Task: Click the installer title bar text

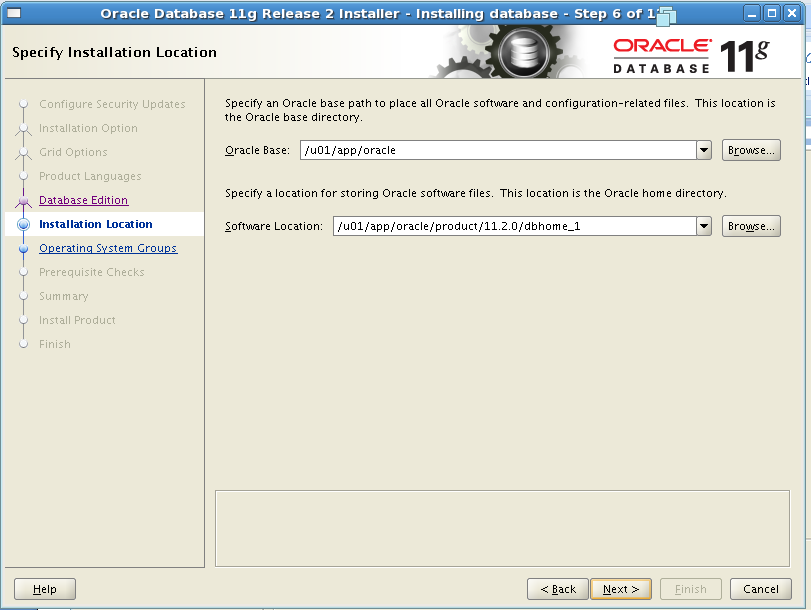Action: pyautogui.click(x=378, y=13)
